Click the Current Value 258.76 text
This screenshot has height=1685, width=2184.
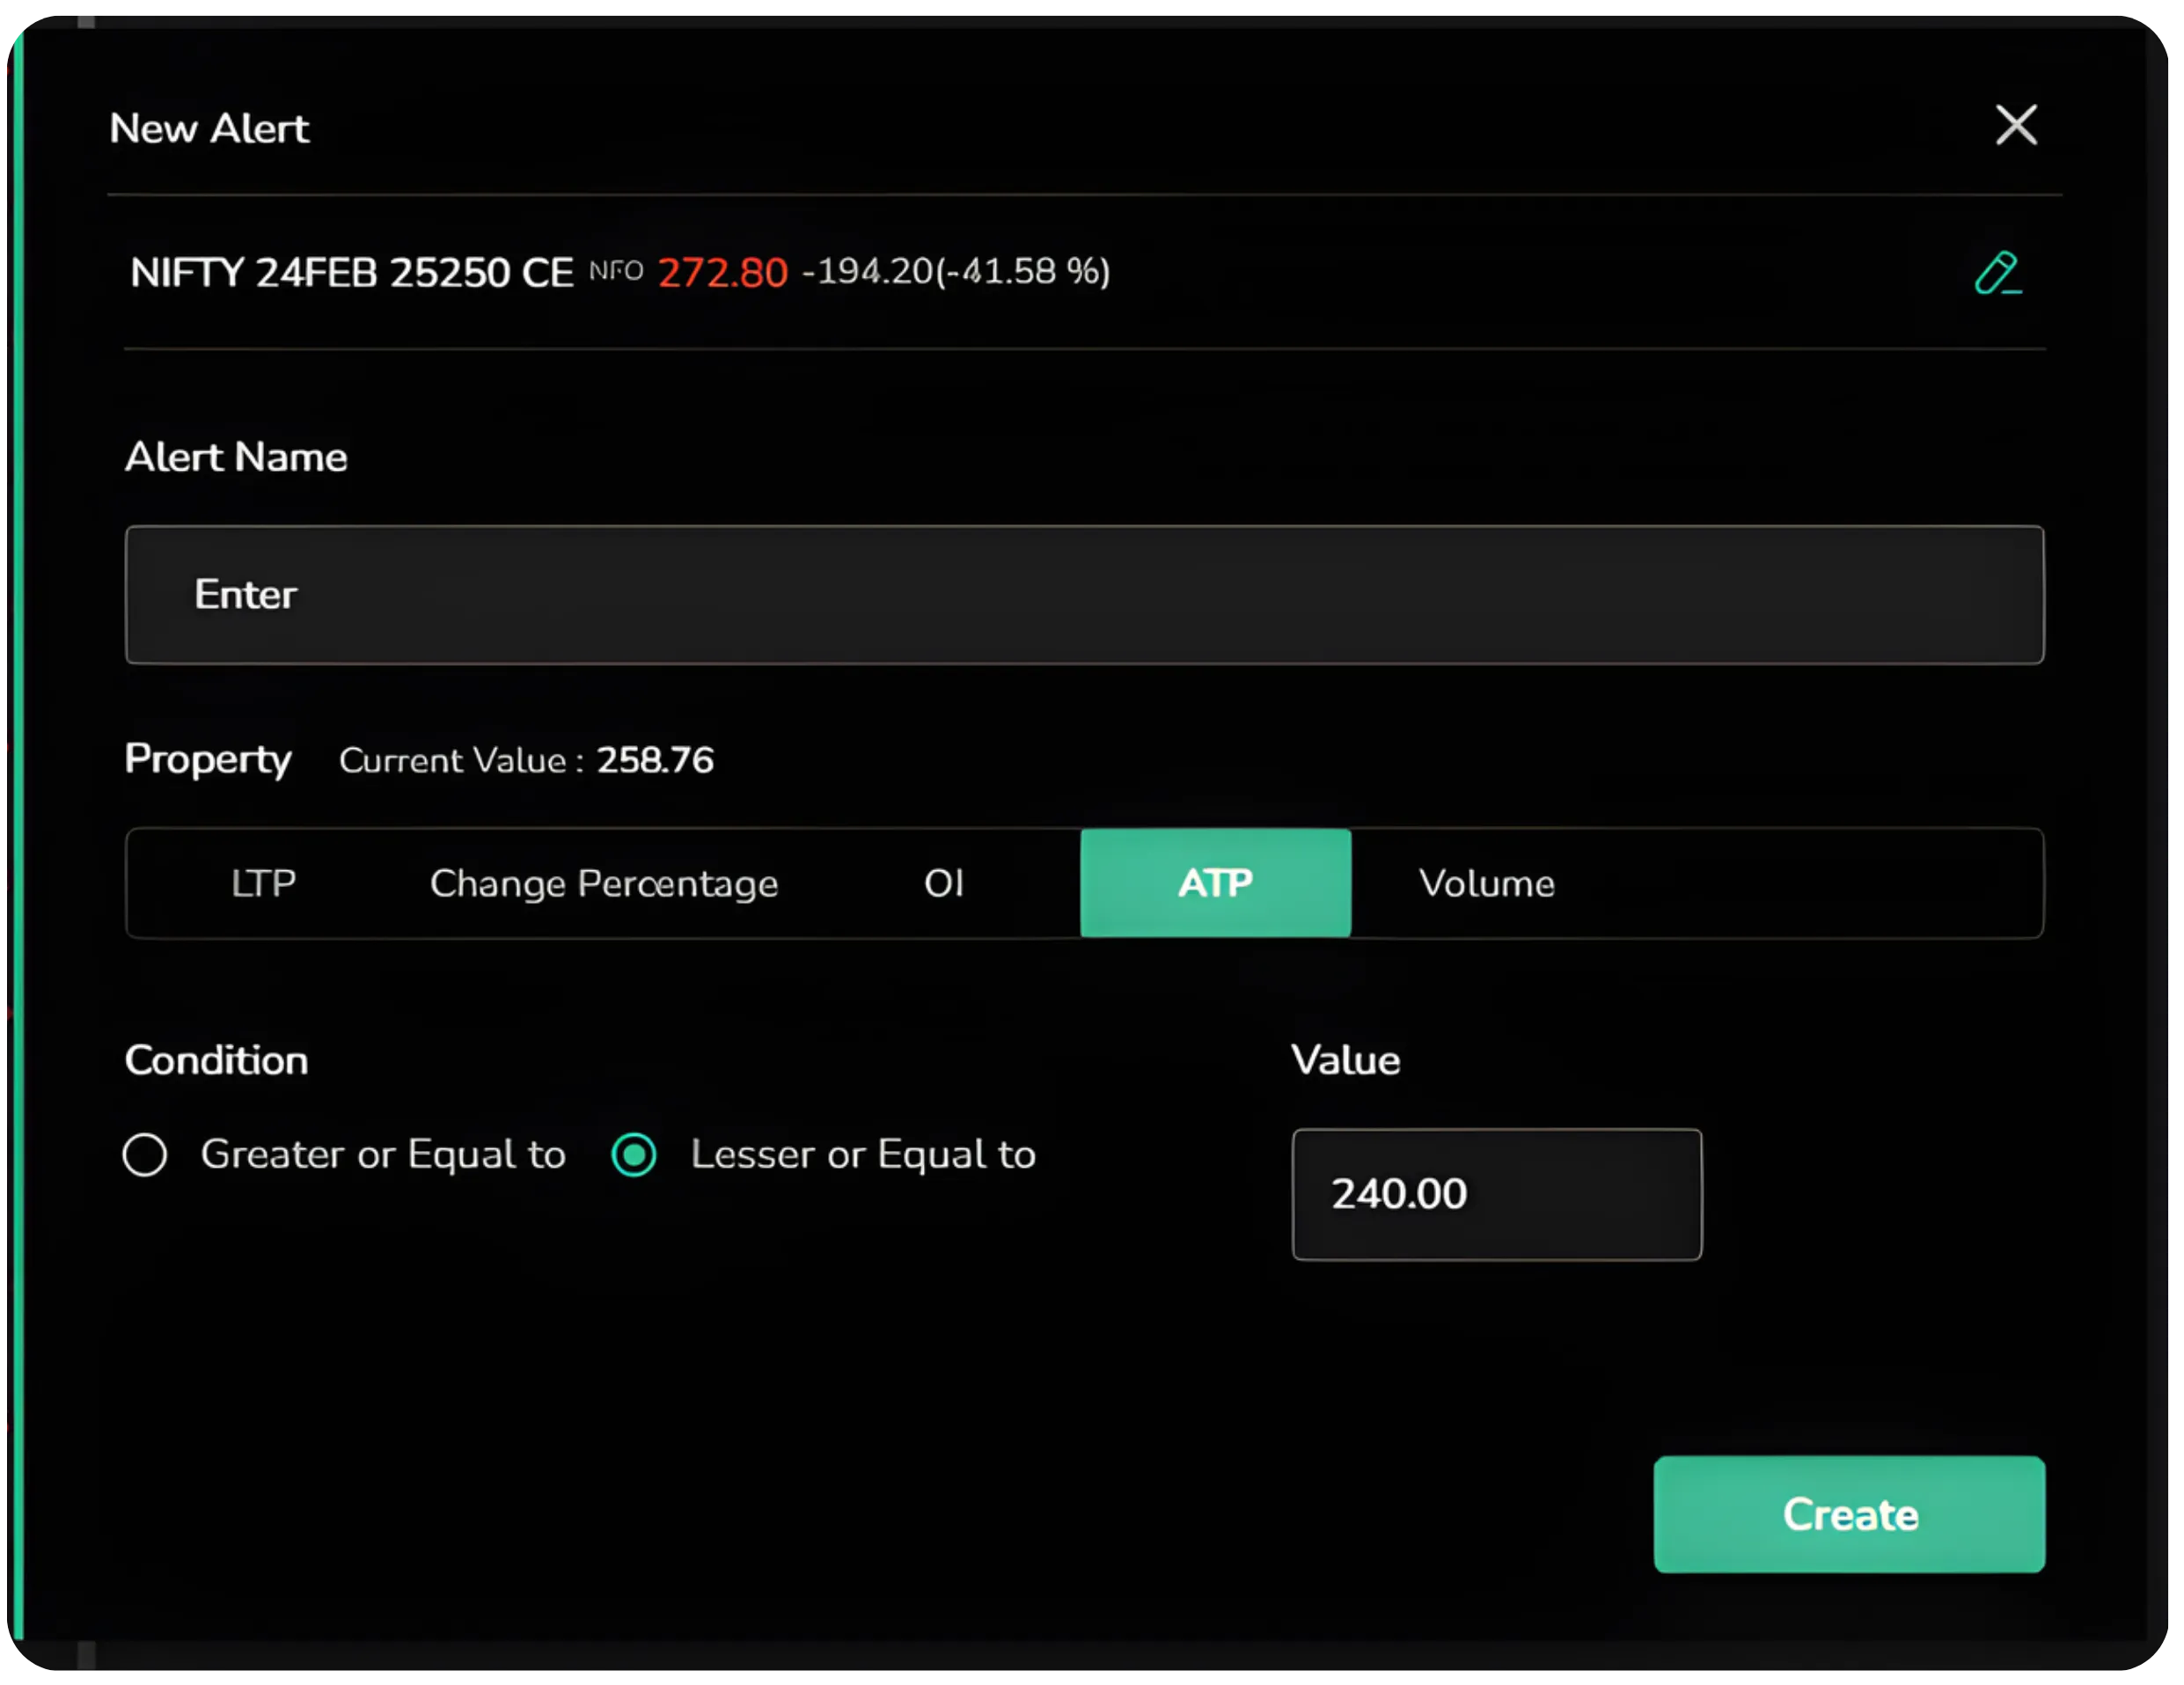point(527,760)
